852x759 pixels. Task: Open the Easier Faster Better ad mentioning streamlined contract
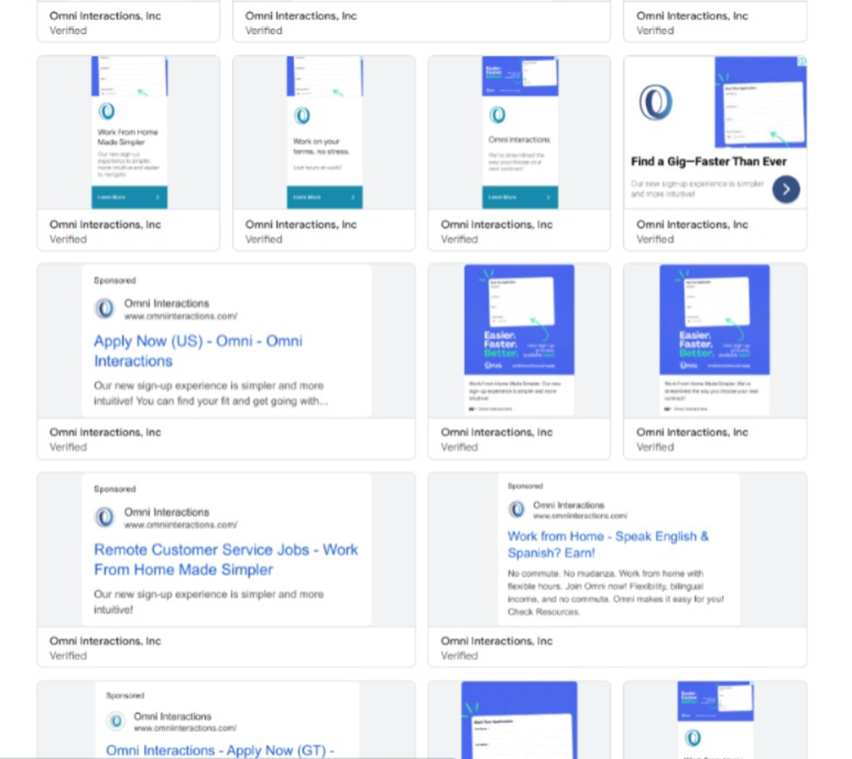714,340
